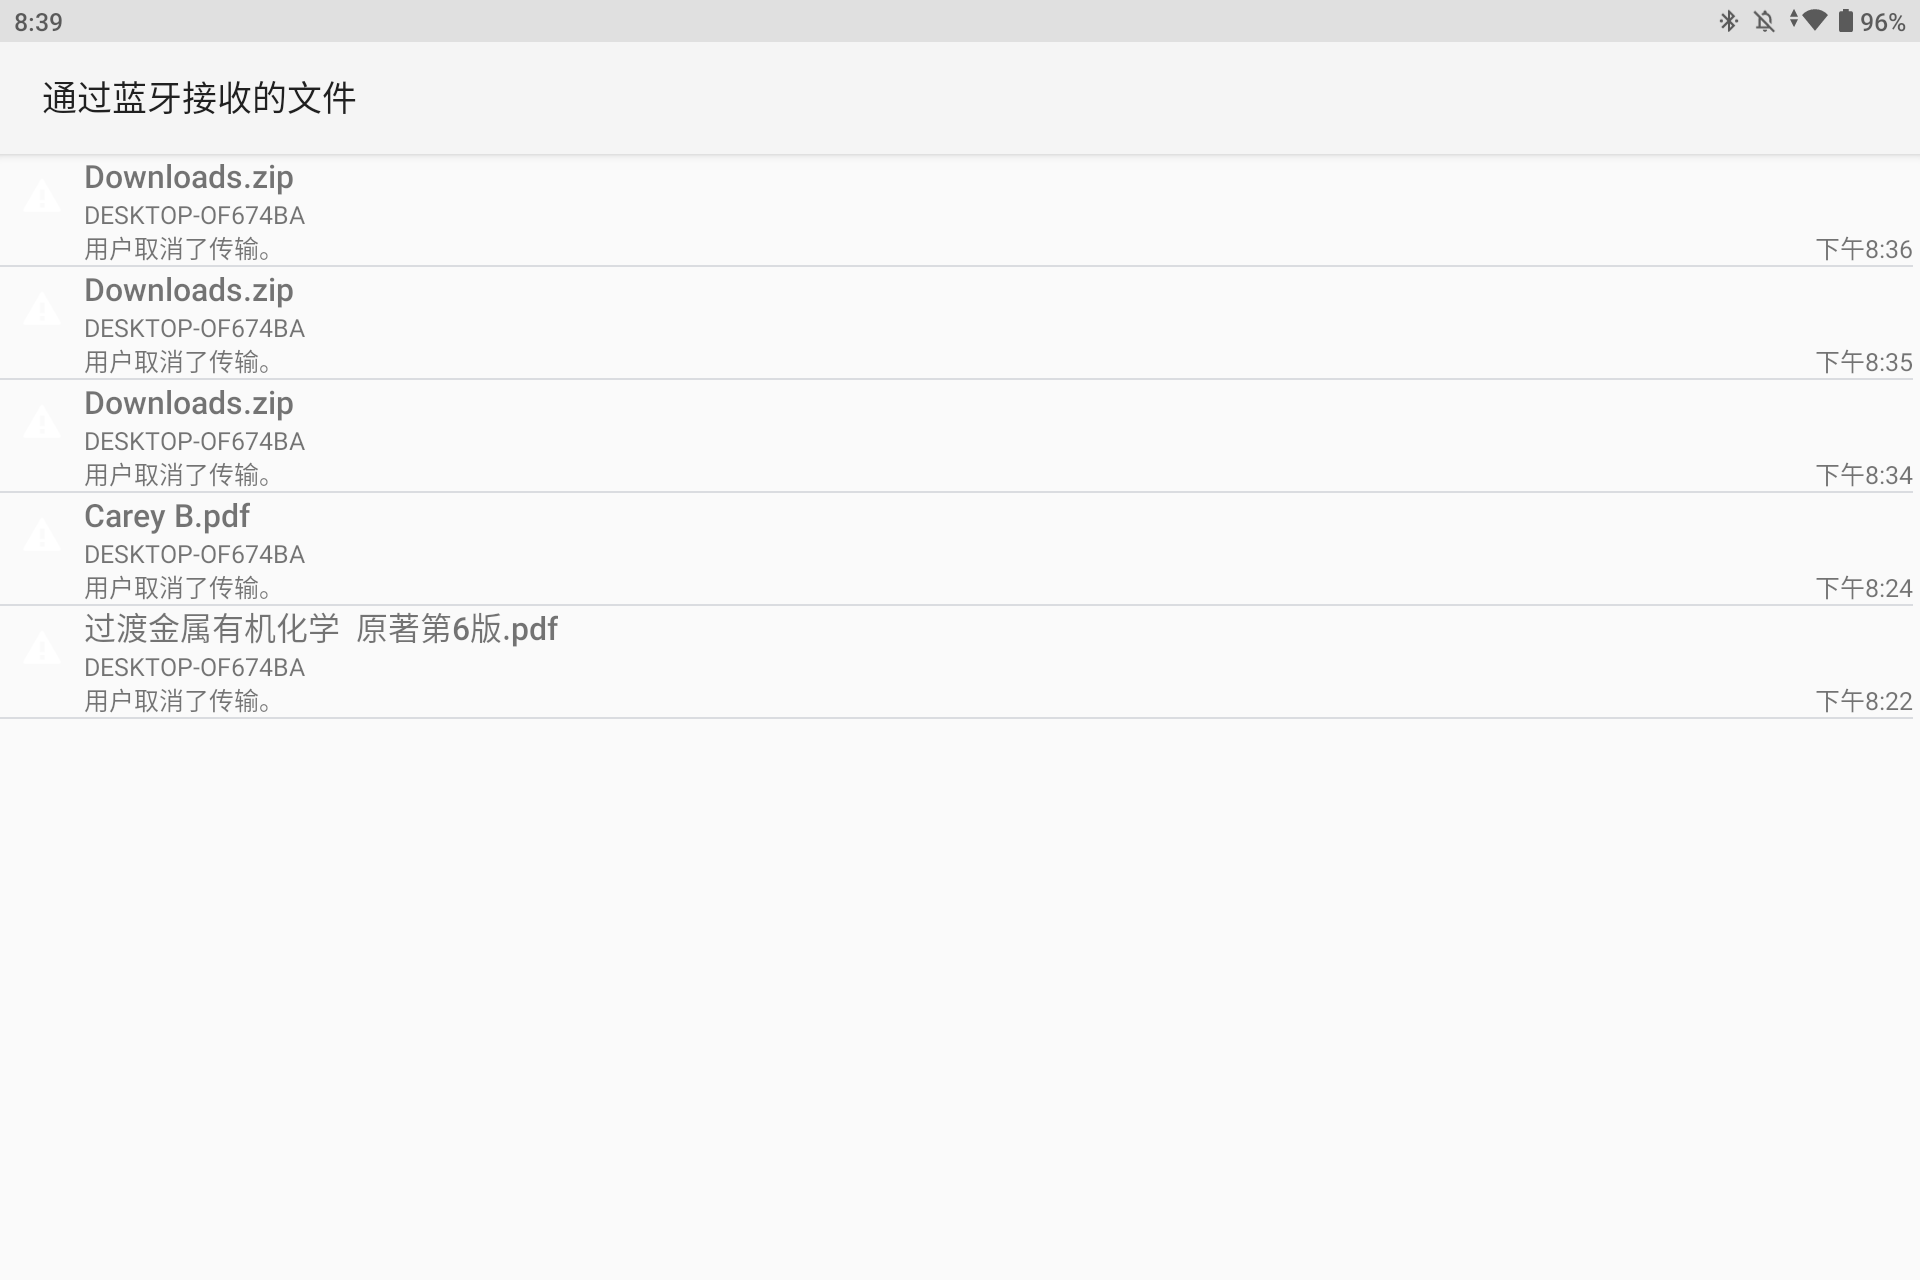This screenshot has width=1920, height=1280.
Task: Open the 过渡金属有机化学 原著第6版.pdf entry
Action: coord(321,630)
